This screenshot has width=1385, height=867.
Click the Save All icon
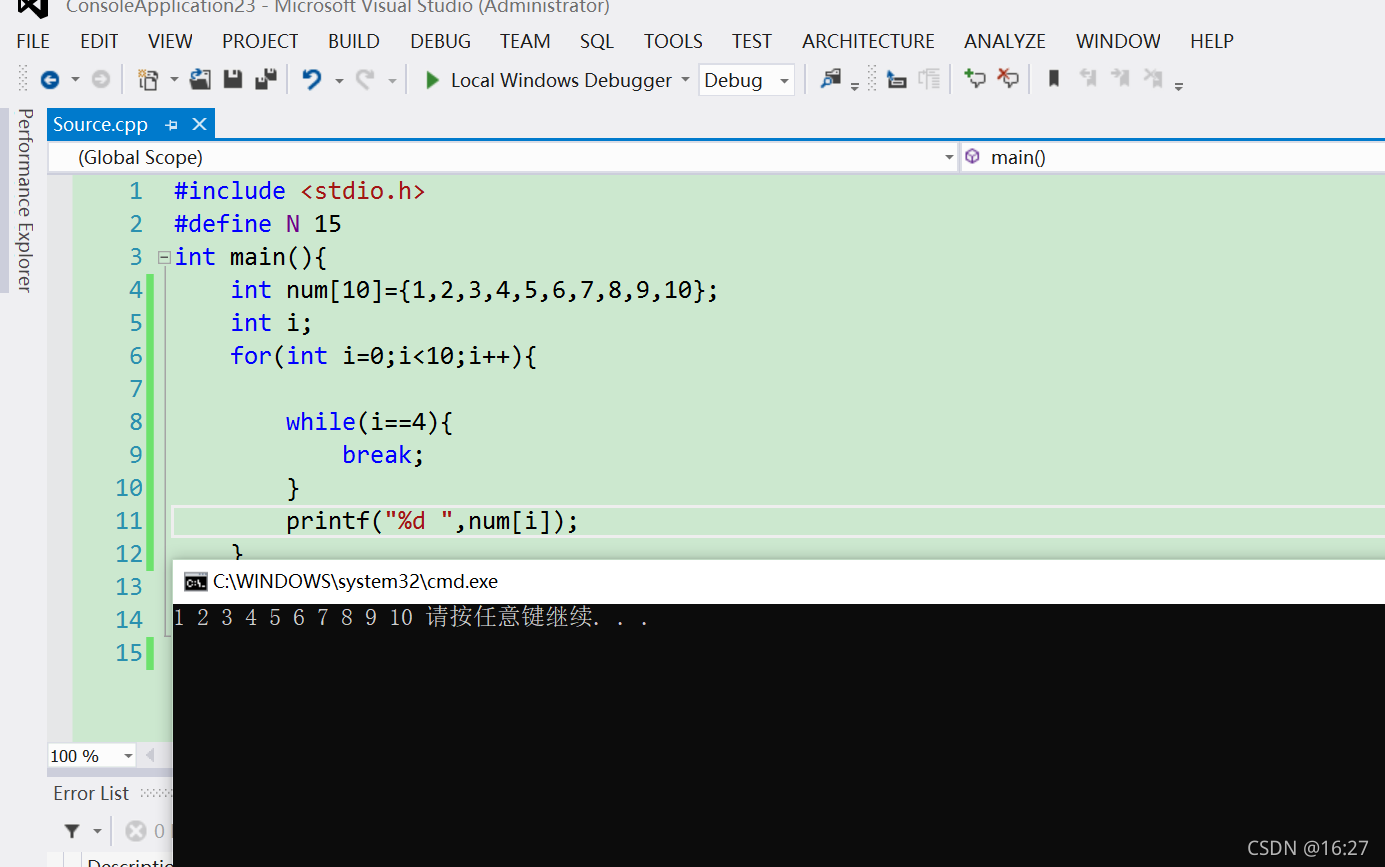(x=266, y=80)
